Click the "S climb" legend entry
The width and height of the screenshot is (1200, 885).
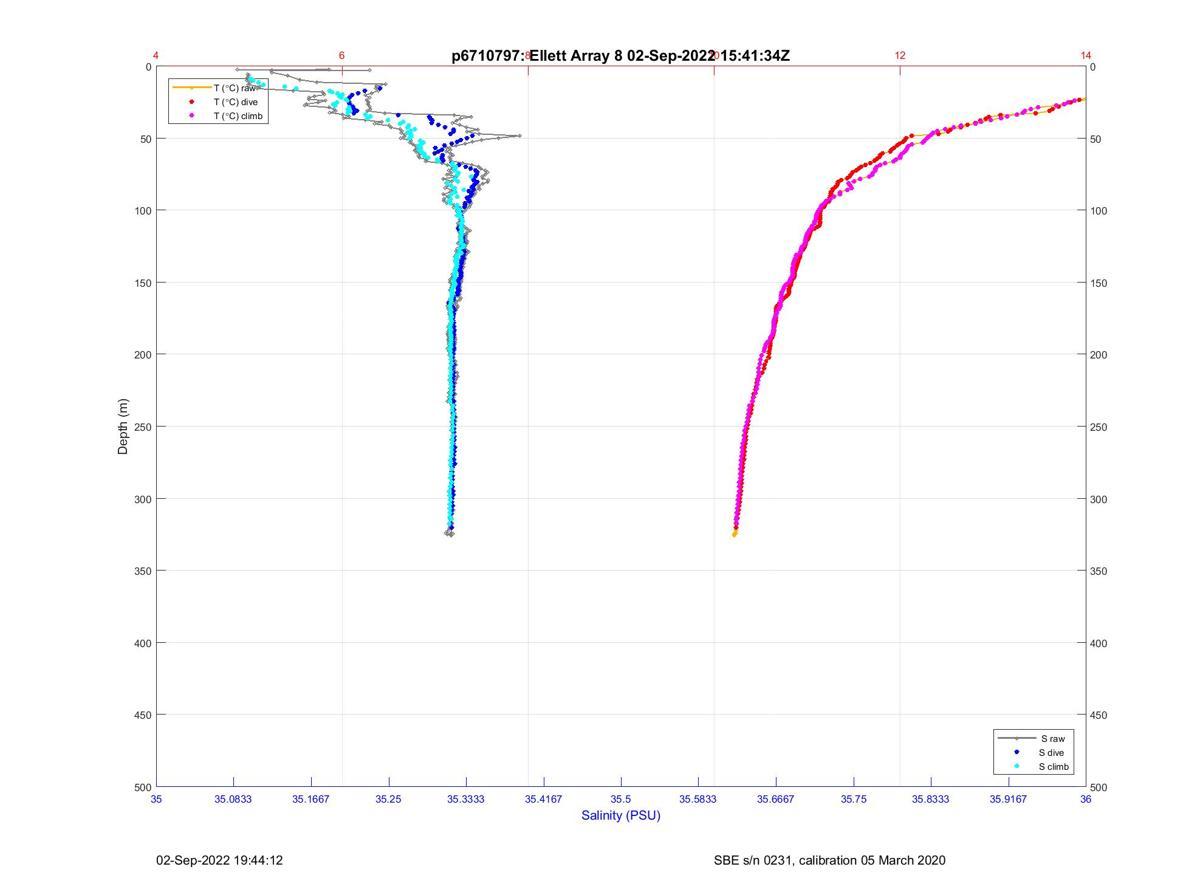point(1054,767)
